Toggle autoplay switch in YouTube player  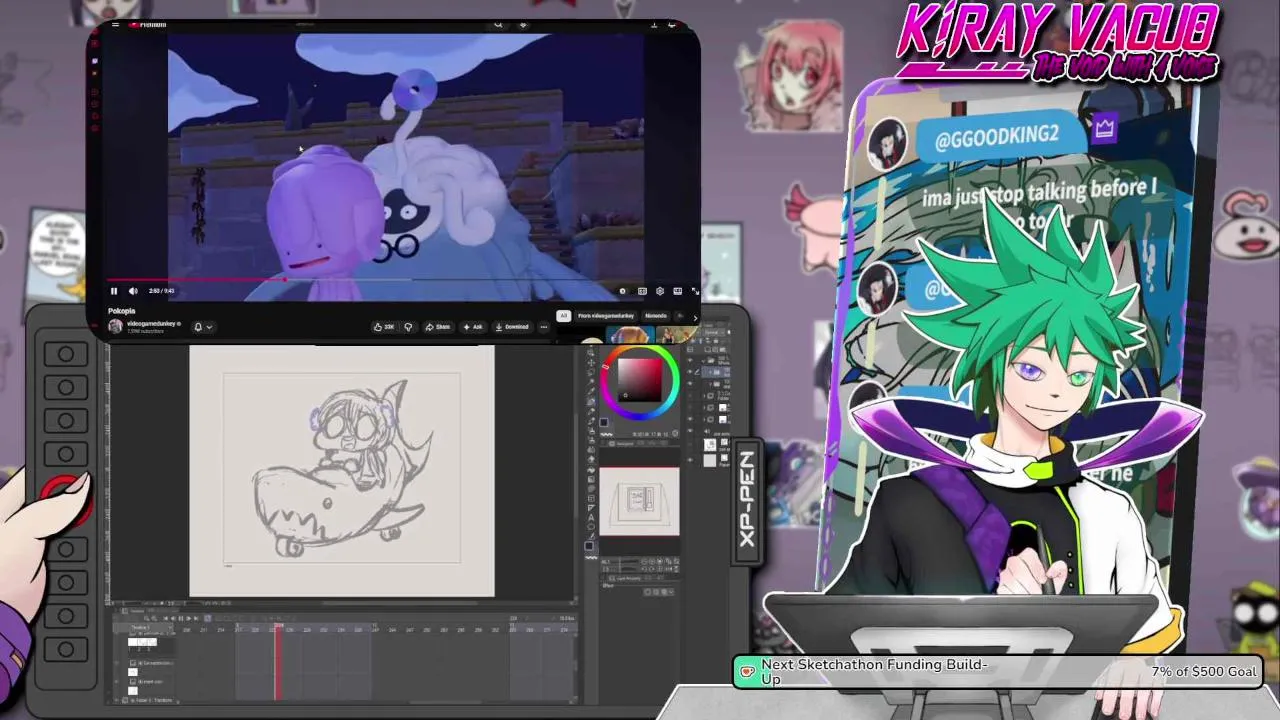coord(623,291)
